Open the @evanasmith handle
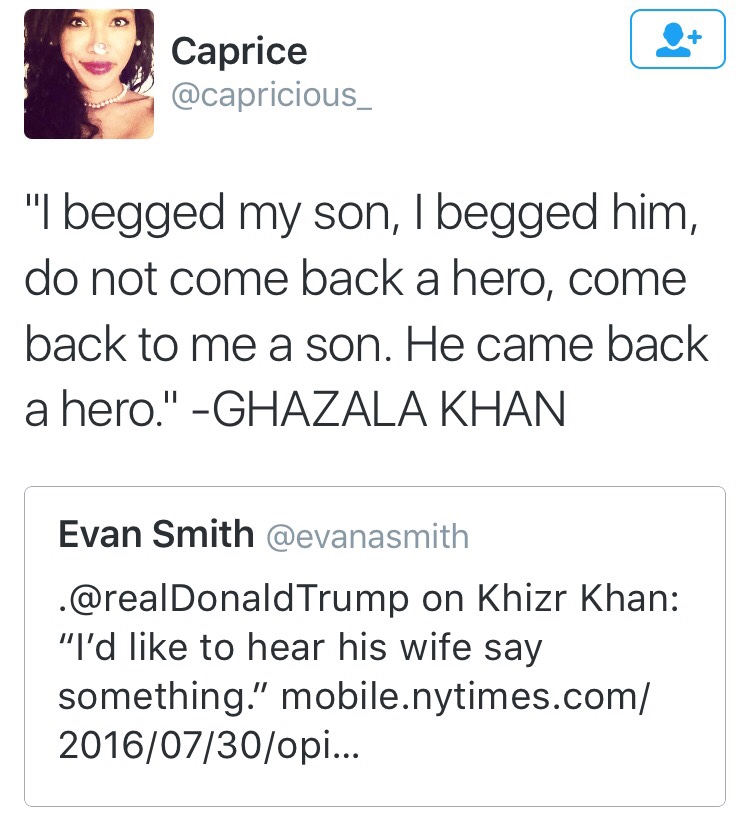The width and height of the screenshot is (750, 815). click(x=366, y=537)
